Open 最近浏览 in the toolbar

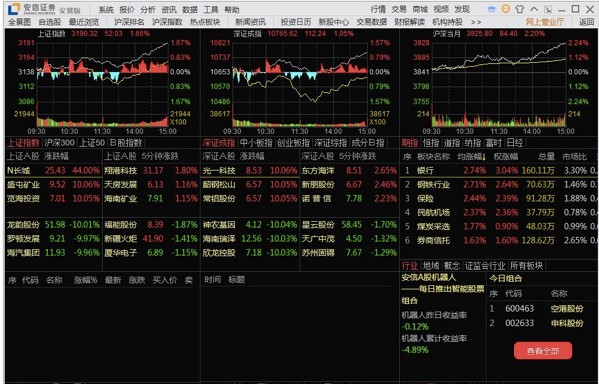coord(84,22)
